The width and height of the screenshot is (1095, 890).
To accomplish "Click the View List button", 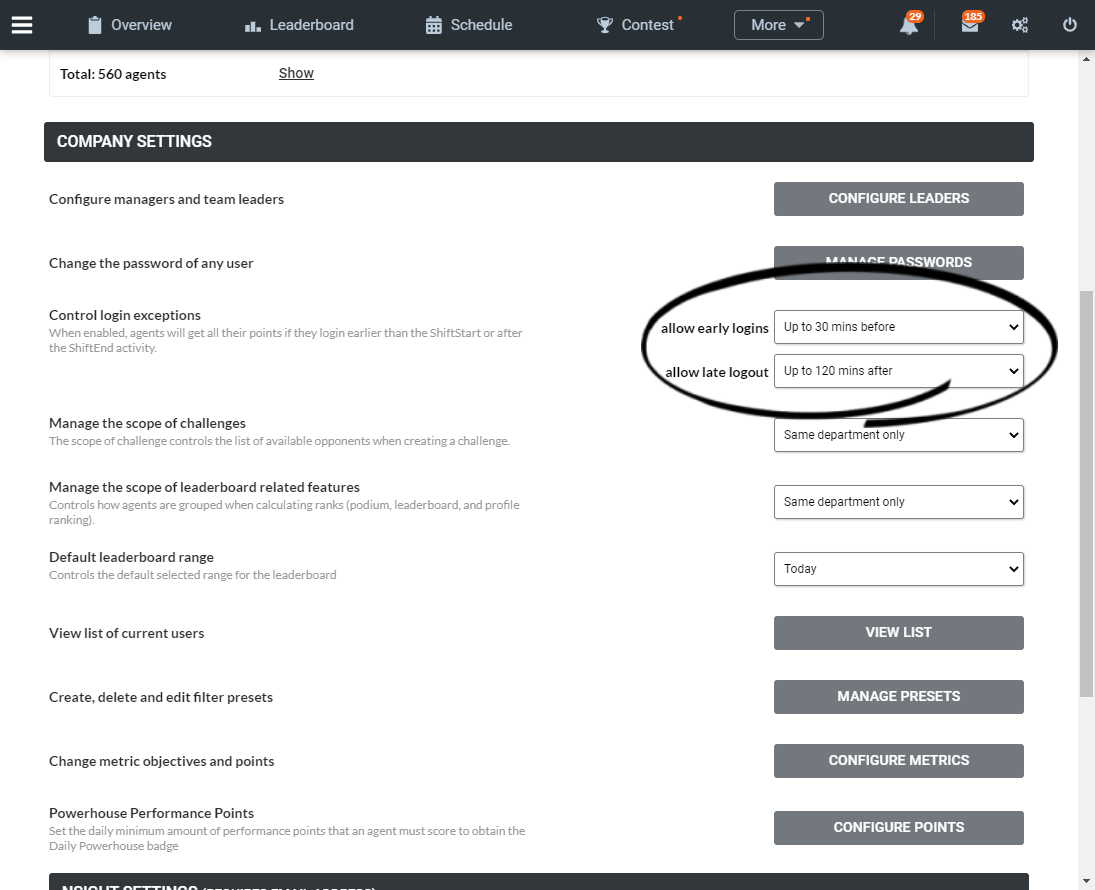I will coord(898,633).
